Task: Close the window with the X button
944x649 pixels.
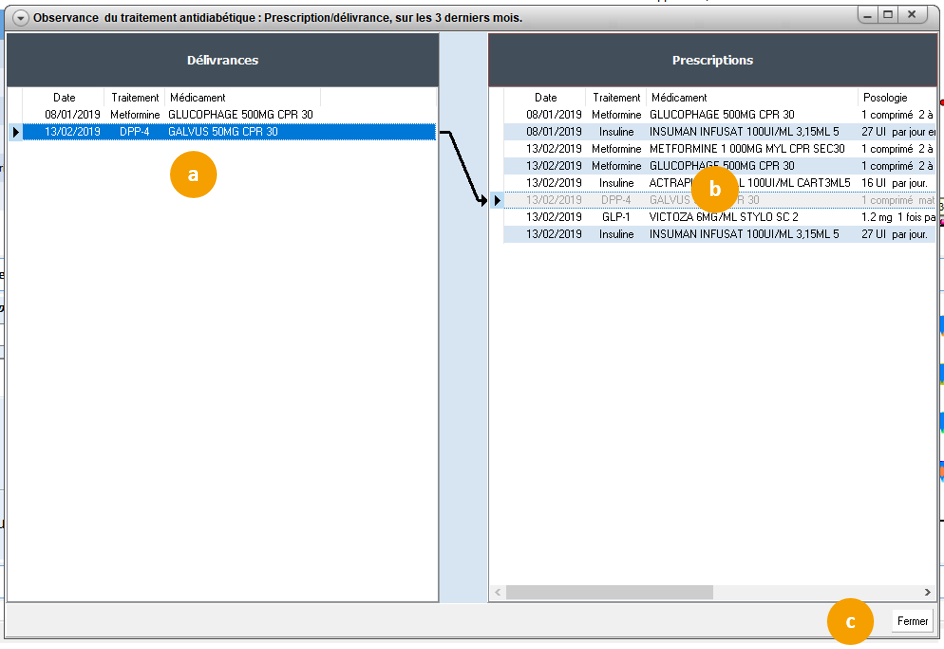Action: click(x=911, y=15)
